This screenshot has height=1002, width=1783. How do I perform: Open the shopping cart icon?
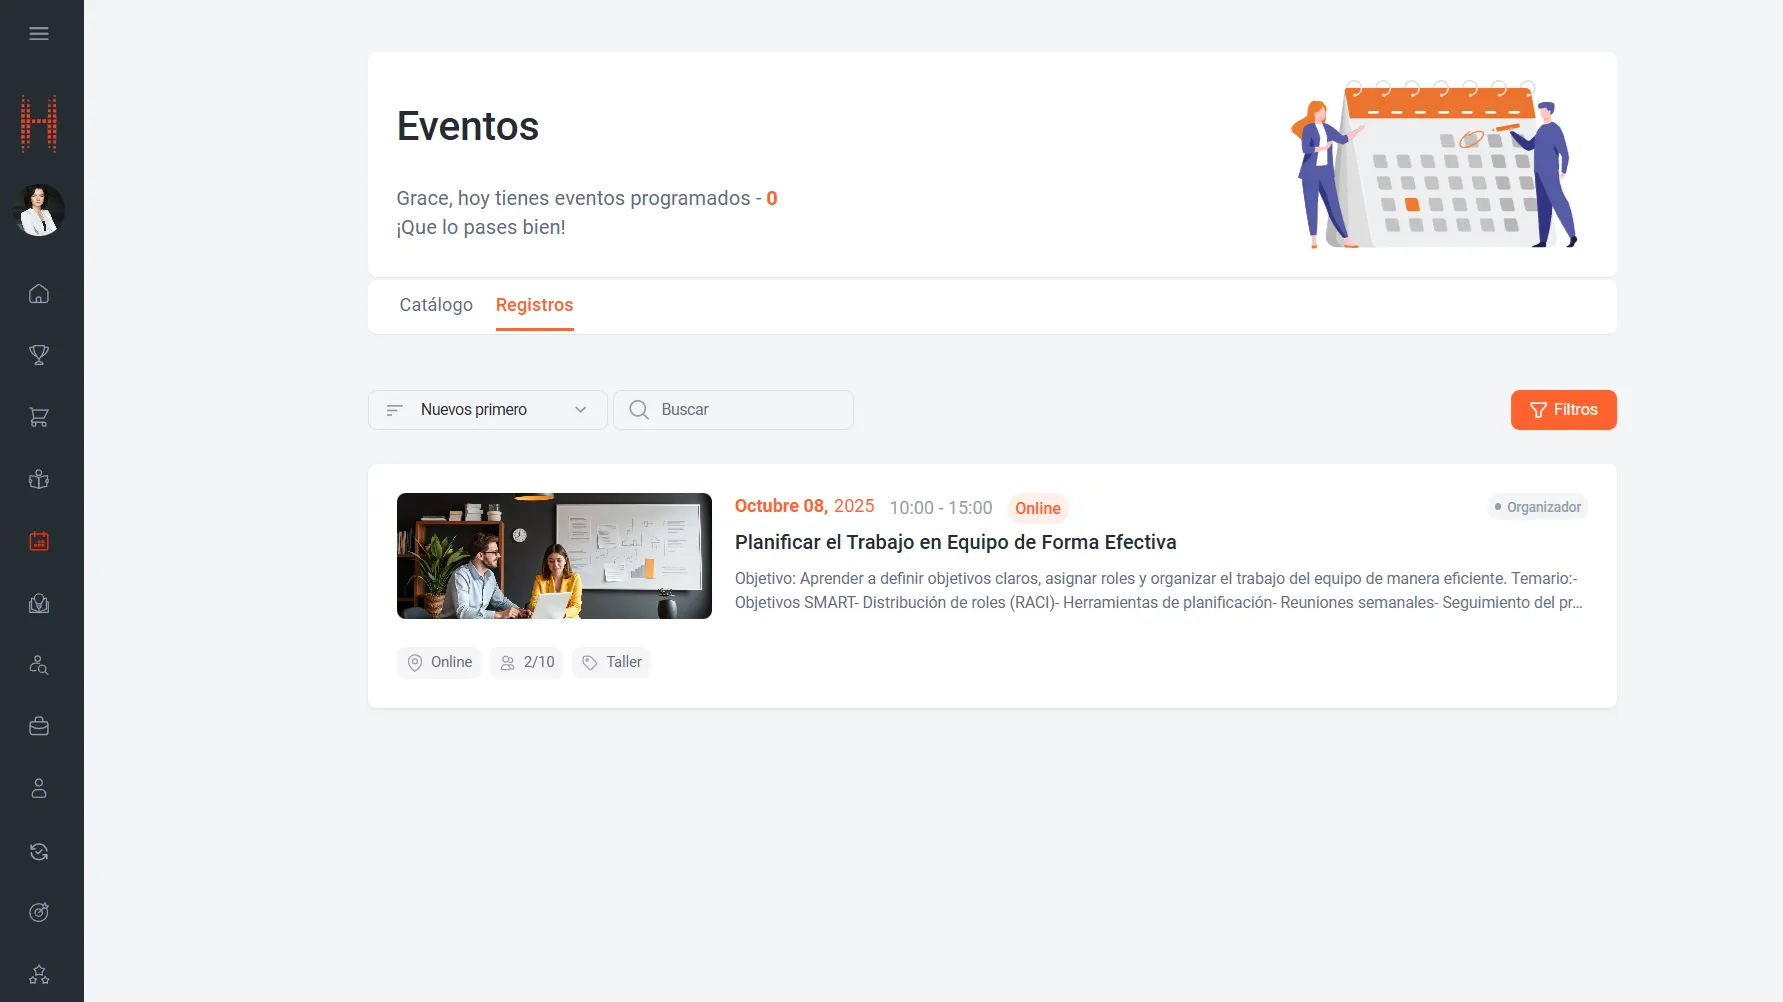(x=39, y=417)
